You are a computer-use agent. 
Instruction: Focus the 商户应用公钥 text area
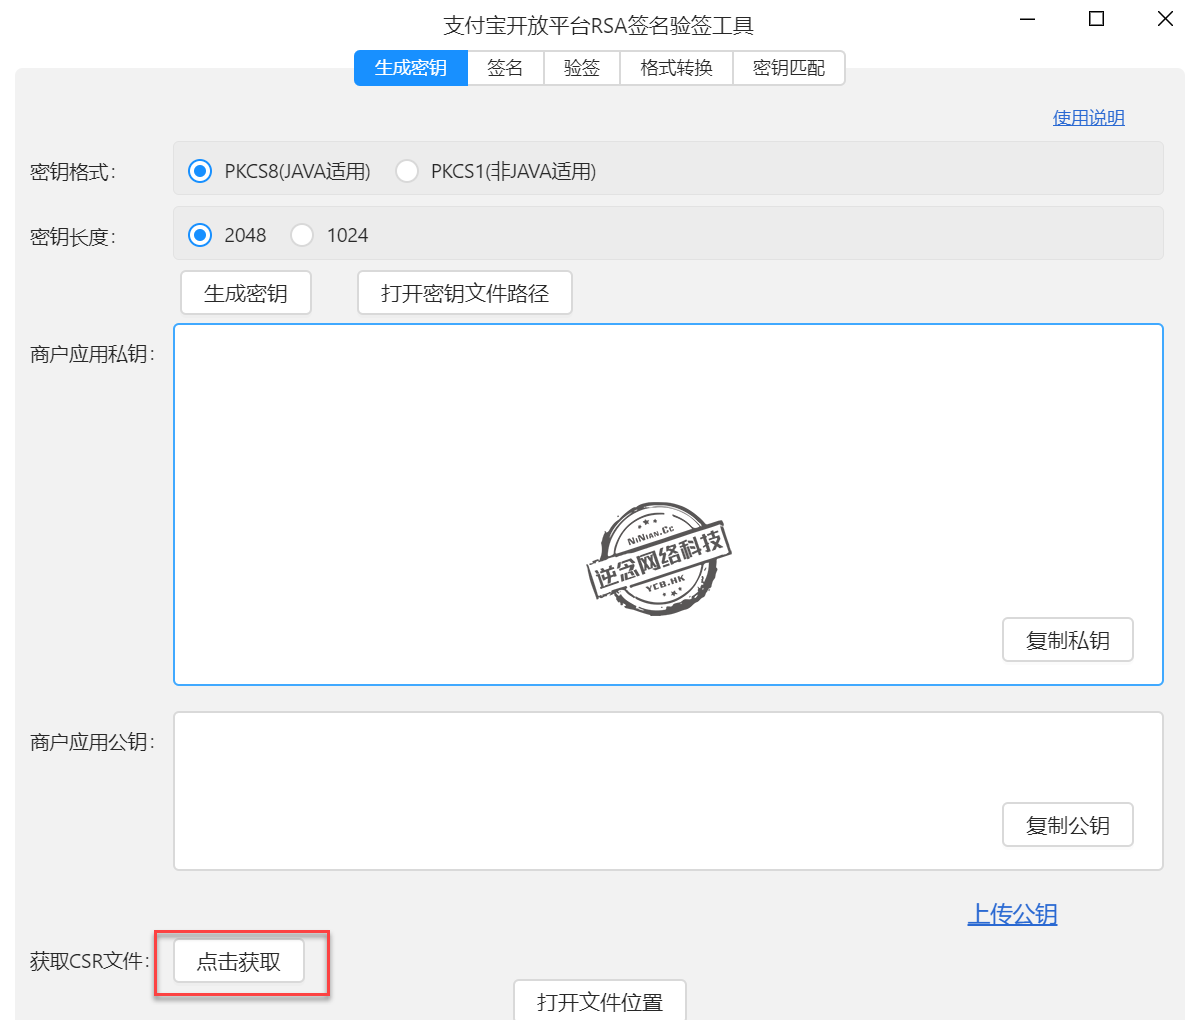coord(668,791)
